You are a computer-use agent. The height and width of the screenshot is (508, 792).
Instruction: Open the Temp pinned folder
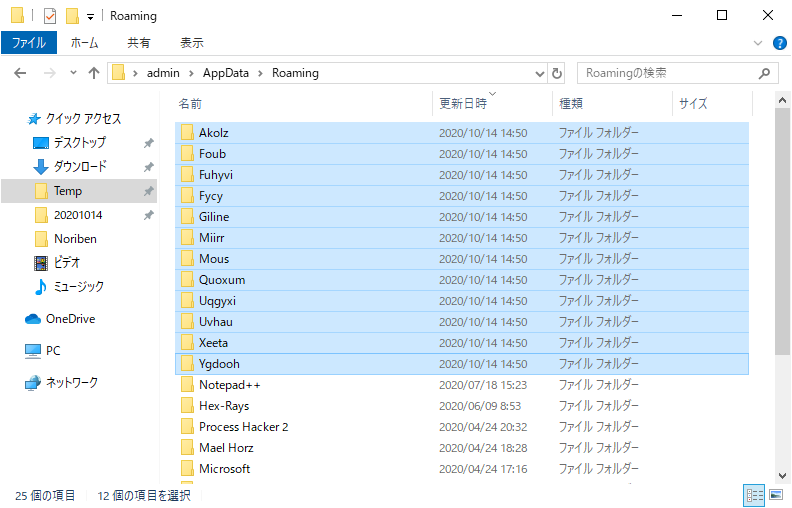[x=79, y=191]
